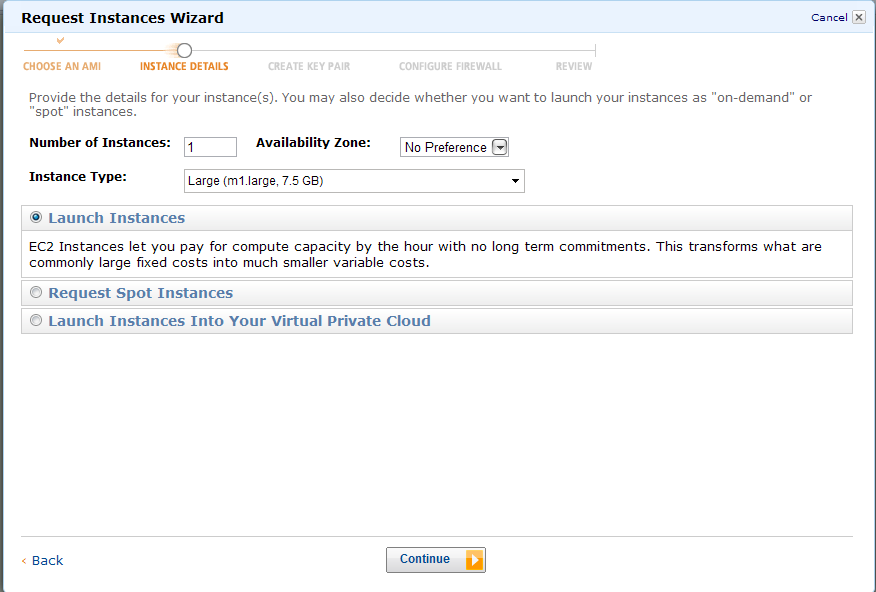Choose the Request Spot Instances radio button
This screenshot has height=592, width=876.
(37, 293)
